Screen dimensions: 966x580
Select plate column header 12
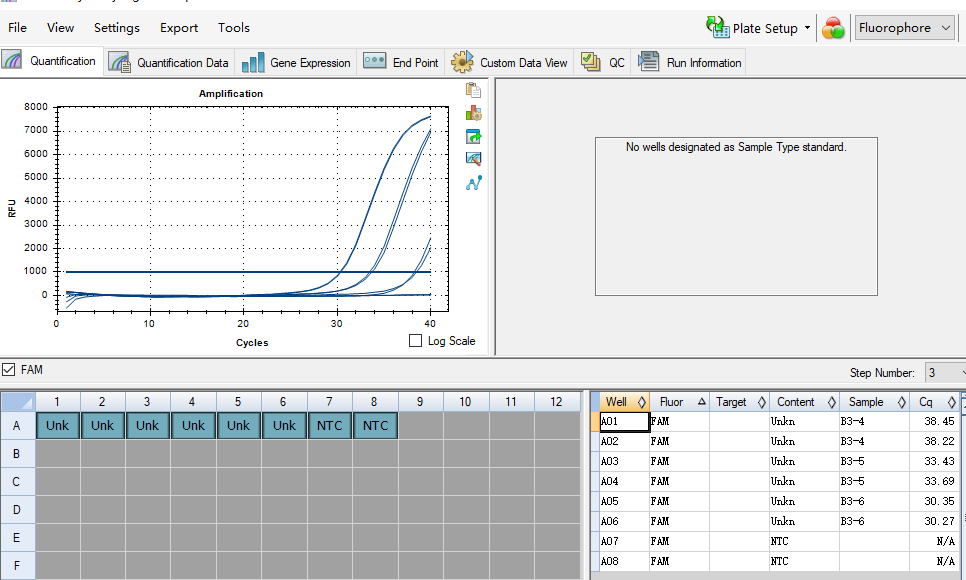[x=556, y=402]
